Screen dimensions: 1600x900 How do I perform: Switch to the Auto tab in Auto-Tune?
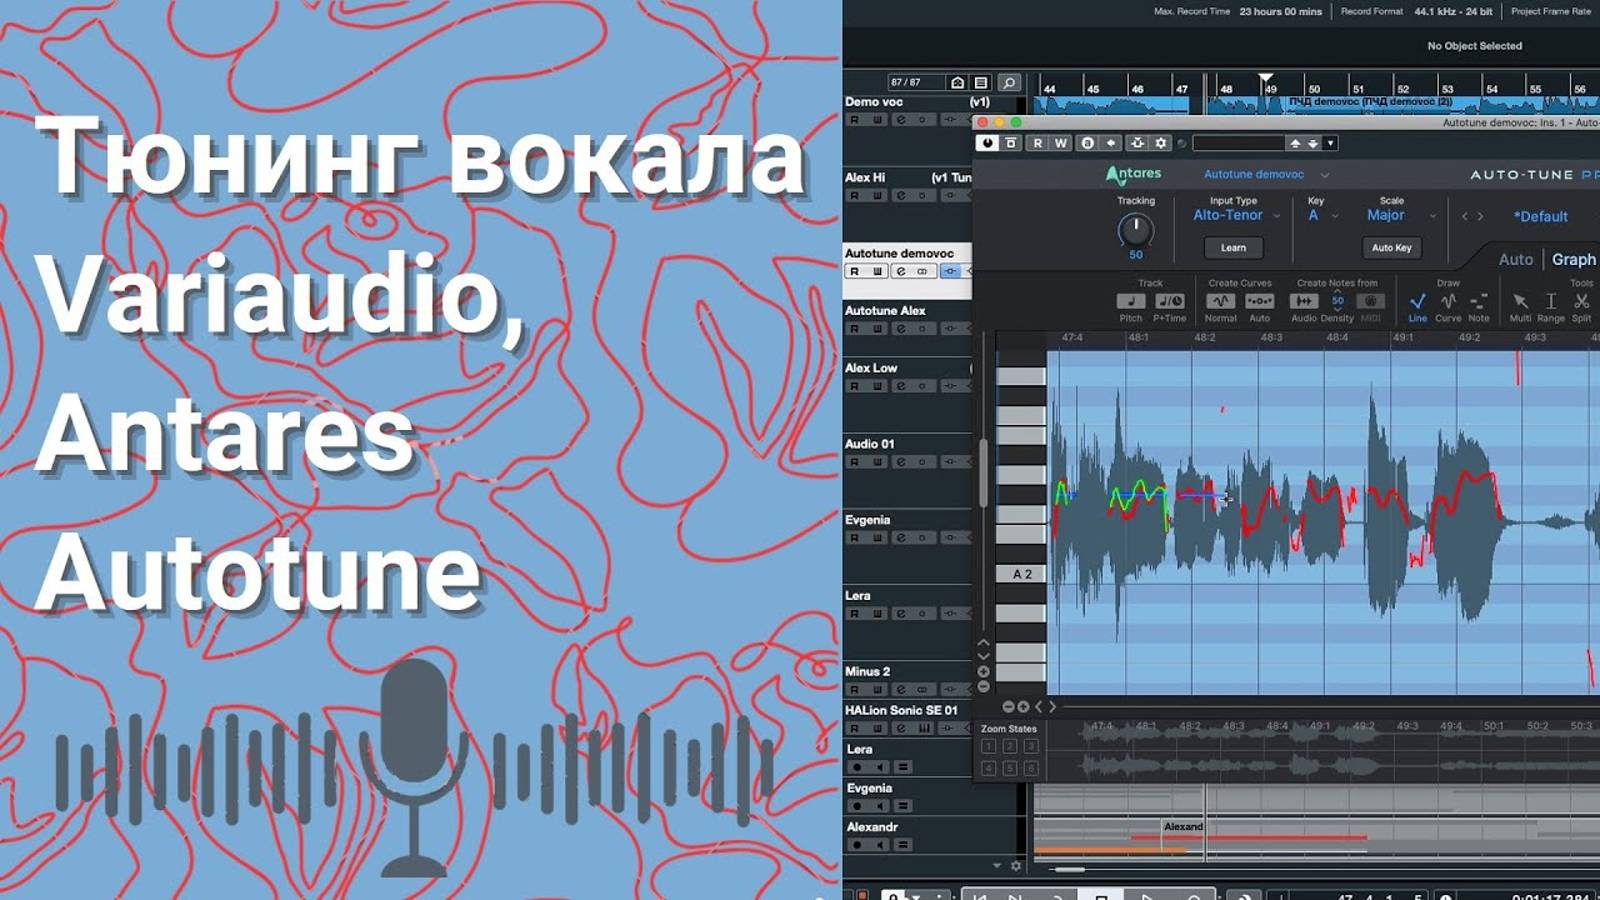pyautogui.click(x=1516, y=259)
